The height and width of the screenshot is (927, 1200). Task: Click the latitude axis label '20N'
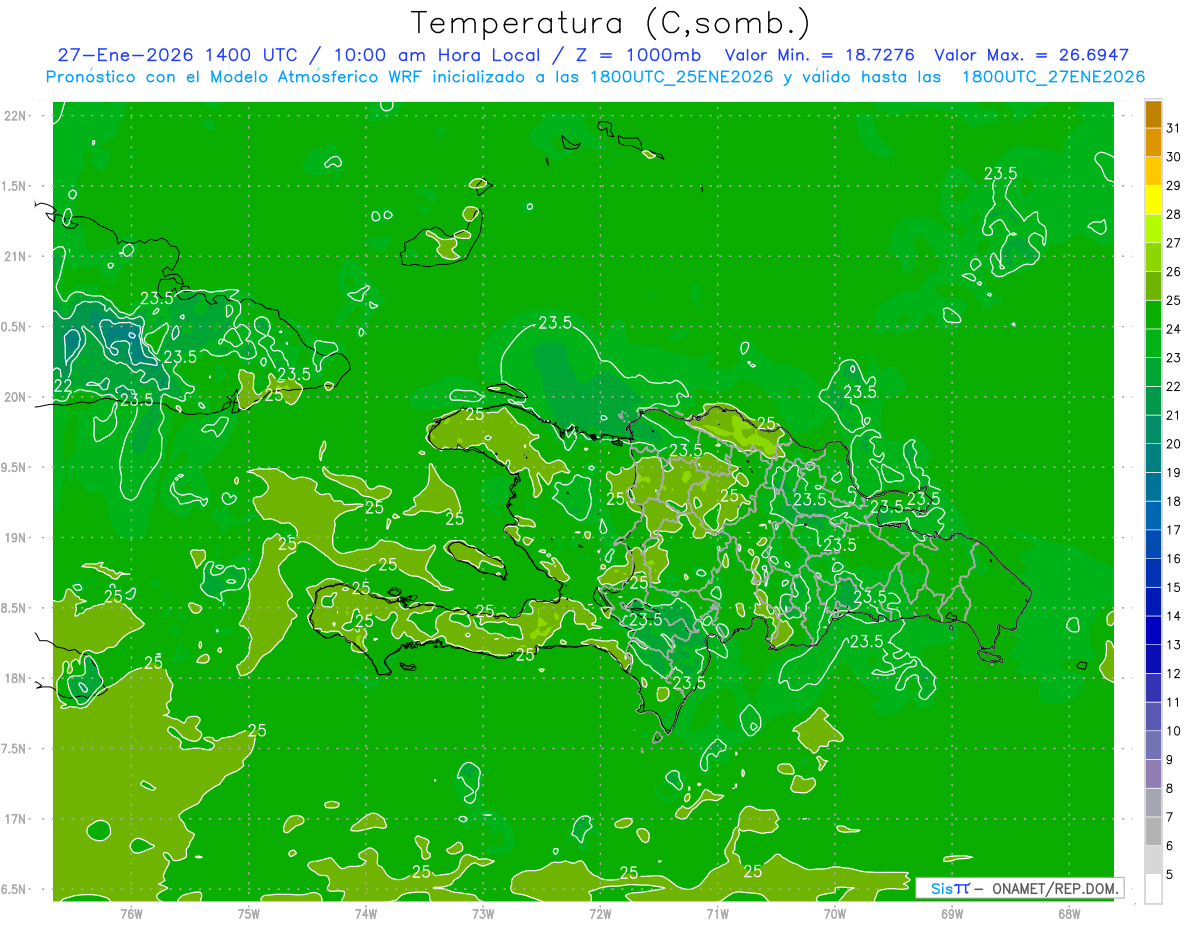14,397
